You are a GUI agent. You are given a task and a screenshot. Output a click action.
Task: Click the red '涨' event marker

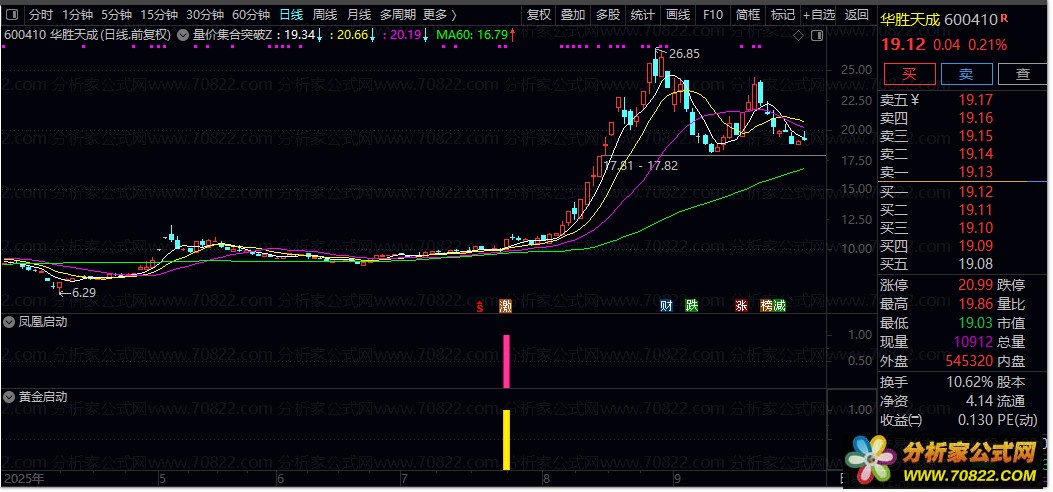click(741, 306)
